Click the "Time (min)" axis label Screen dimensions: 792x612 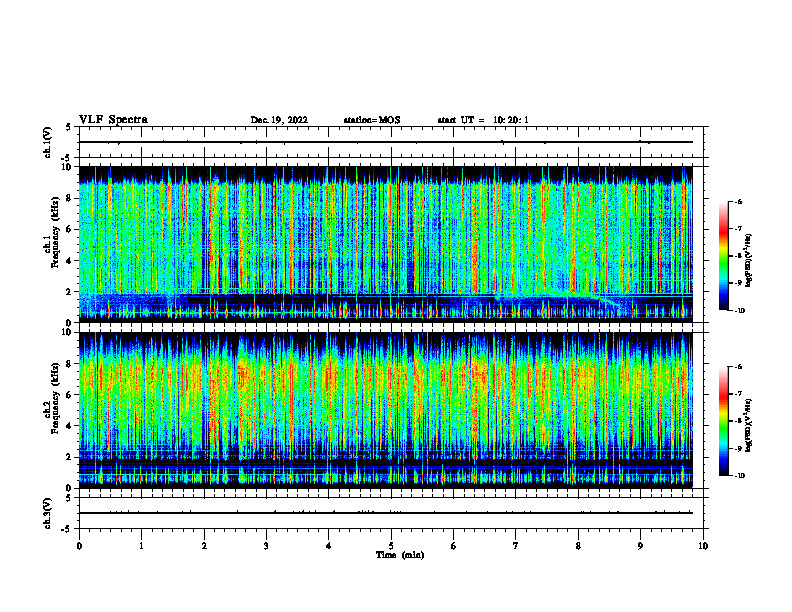click(400, 555)
